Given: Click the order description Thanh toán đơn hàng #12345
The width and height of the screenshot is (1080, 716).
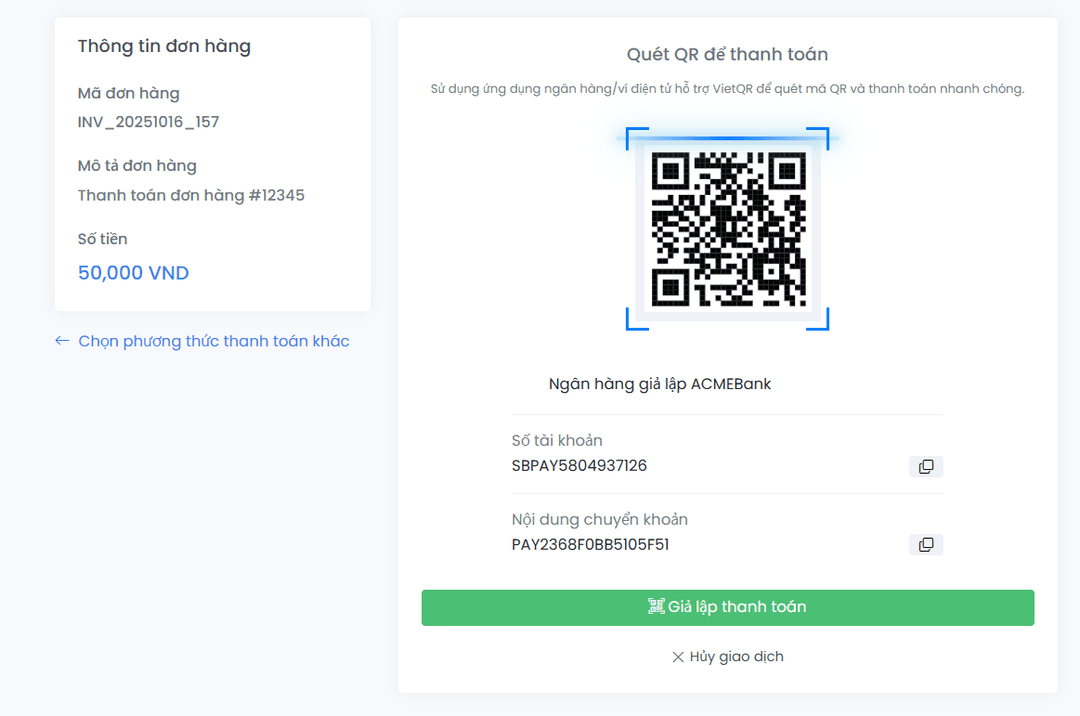Looking at the screenshot, I should 191,195.
